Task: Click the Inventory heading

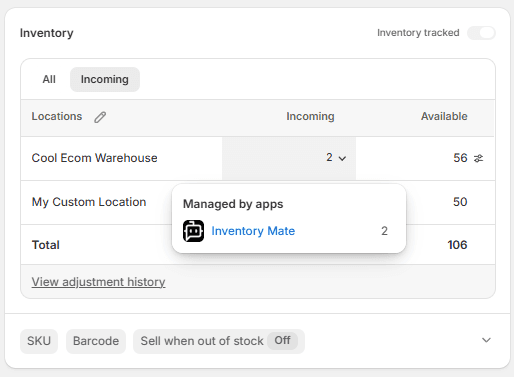Action: pos(47,33)
